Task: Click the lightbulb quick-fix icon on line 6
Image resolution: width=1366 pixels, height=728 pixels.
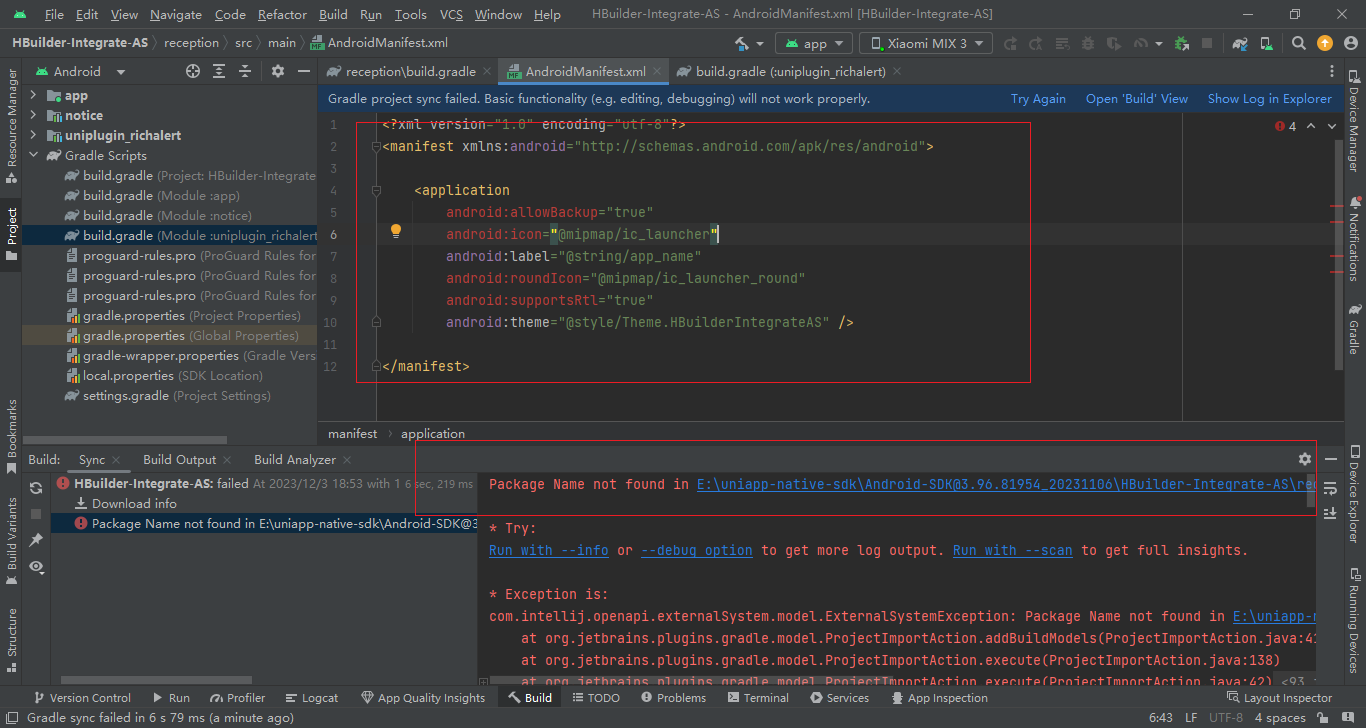Action: point(395,232)
